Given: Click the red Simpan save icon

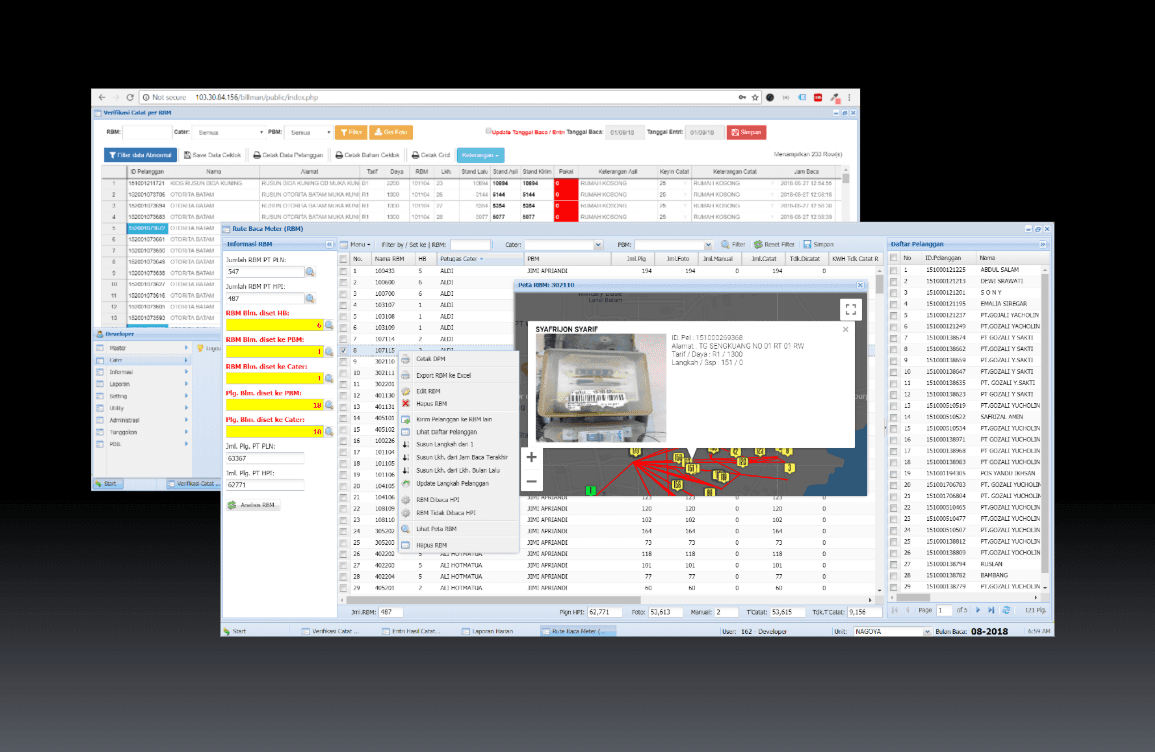Looking at the screenshot, I should [736, 131].
